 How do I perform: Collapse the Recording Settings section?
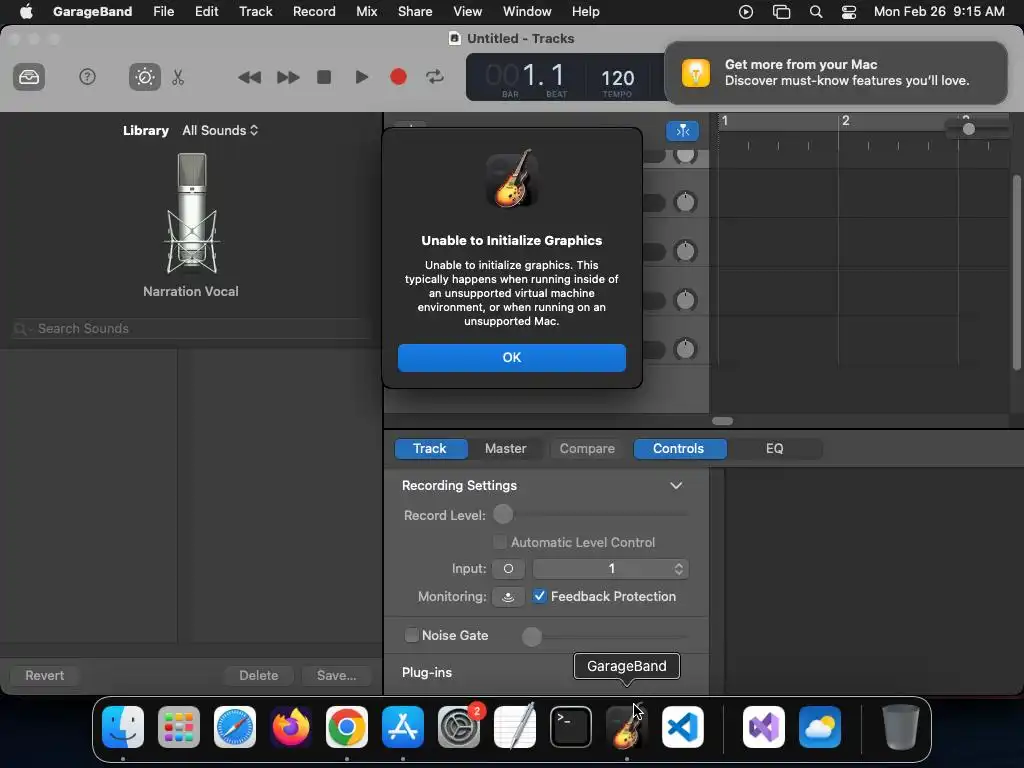point(676,485)
